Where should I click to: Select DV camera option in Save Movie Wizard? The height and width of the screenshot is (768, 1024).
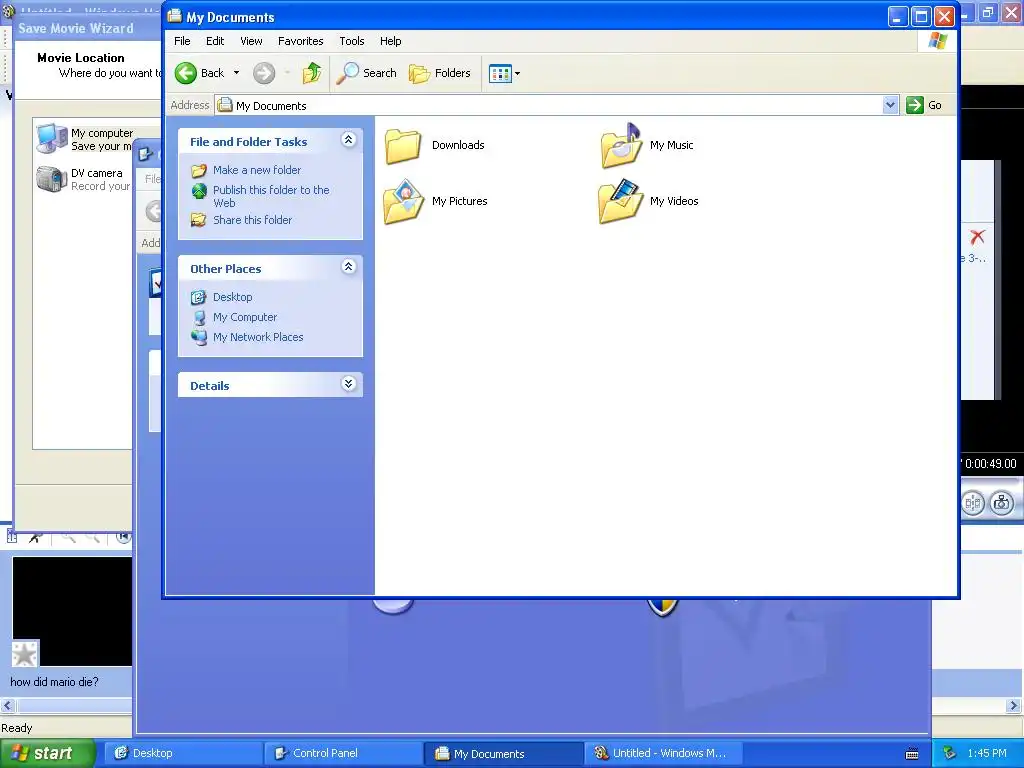click(x=84, y=180)
